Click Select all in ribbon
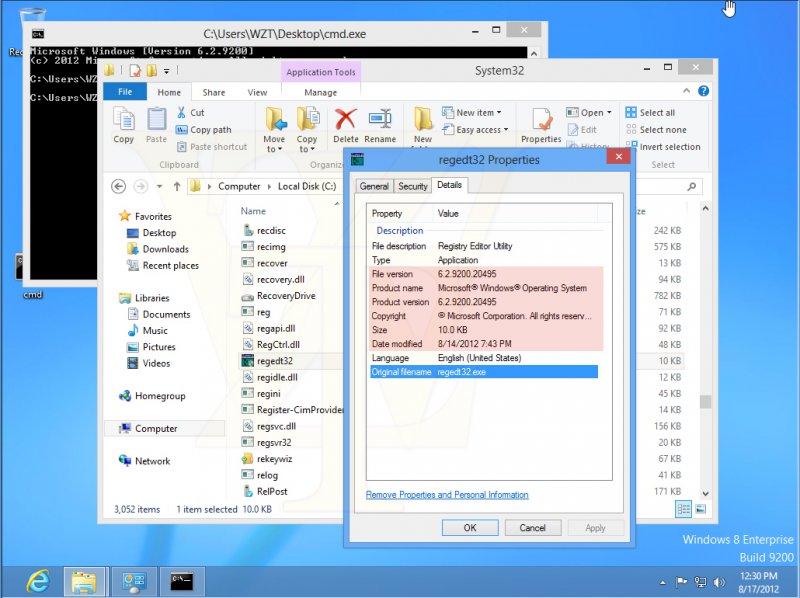 tap(656, 113)
